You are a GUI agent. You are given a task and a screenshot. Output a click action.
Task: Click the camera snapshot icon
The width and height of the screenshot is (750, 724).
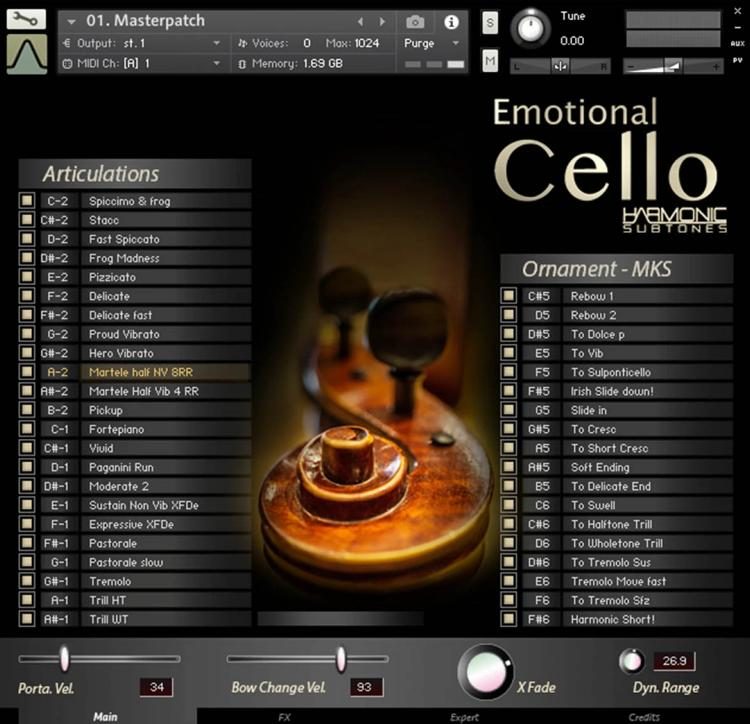tap(415, 22)
